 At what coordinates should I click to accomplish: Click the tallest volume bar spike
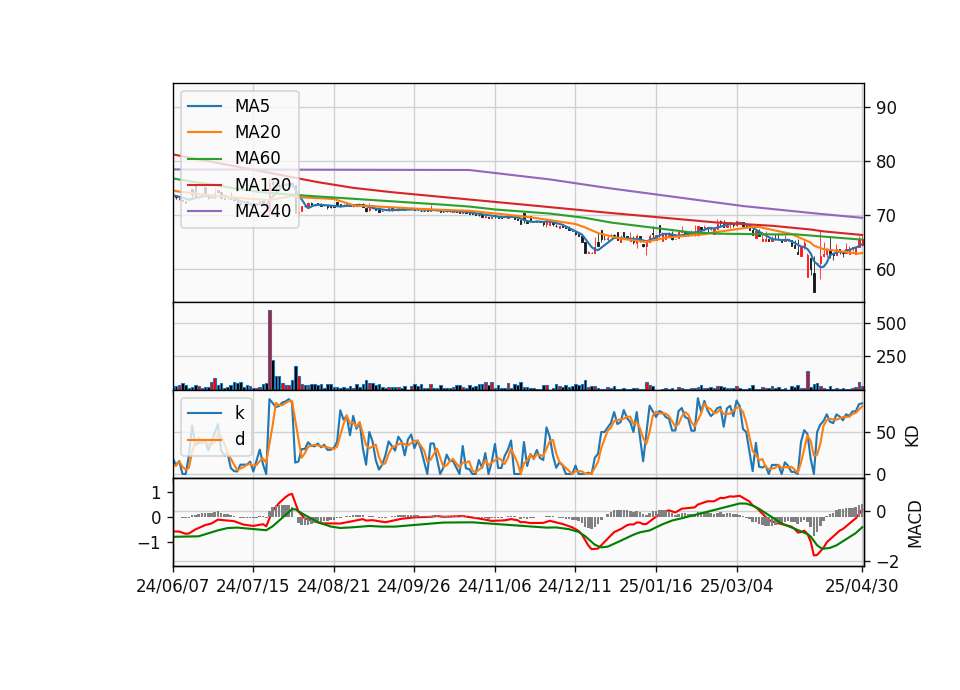(270, 350)
